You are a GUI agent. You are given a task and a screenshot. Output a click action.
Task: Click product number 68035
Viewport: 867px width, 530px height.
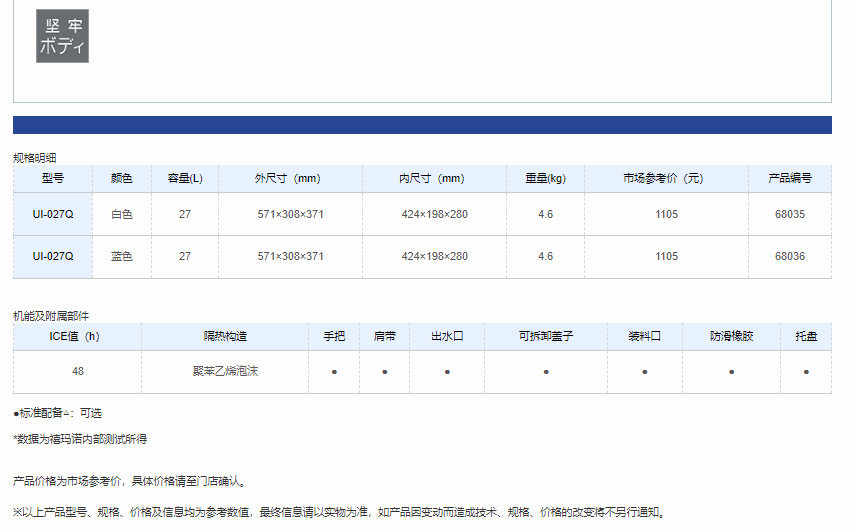tap(790, 214)
